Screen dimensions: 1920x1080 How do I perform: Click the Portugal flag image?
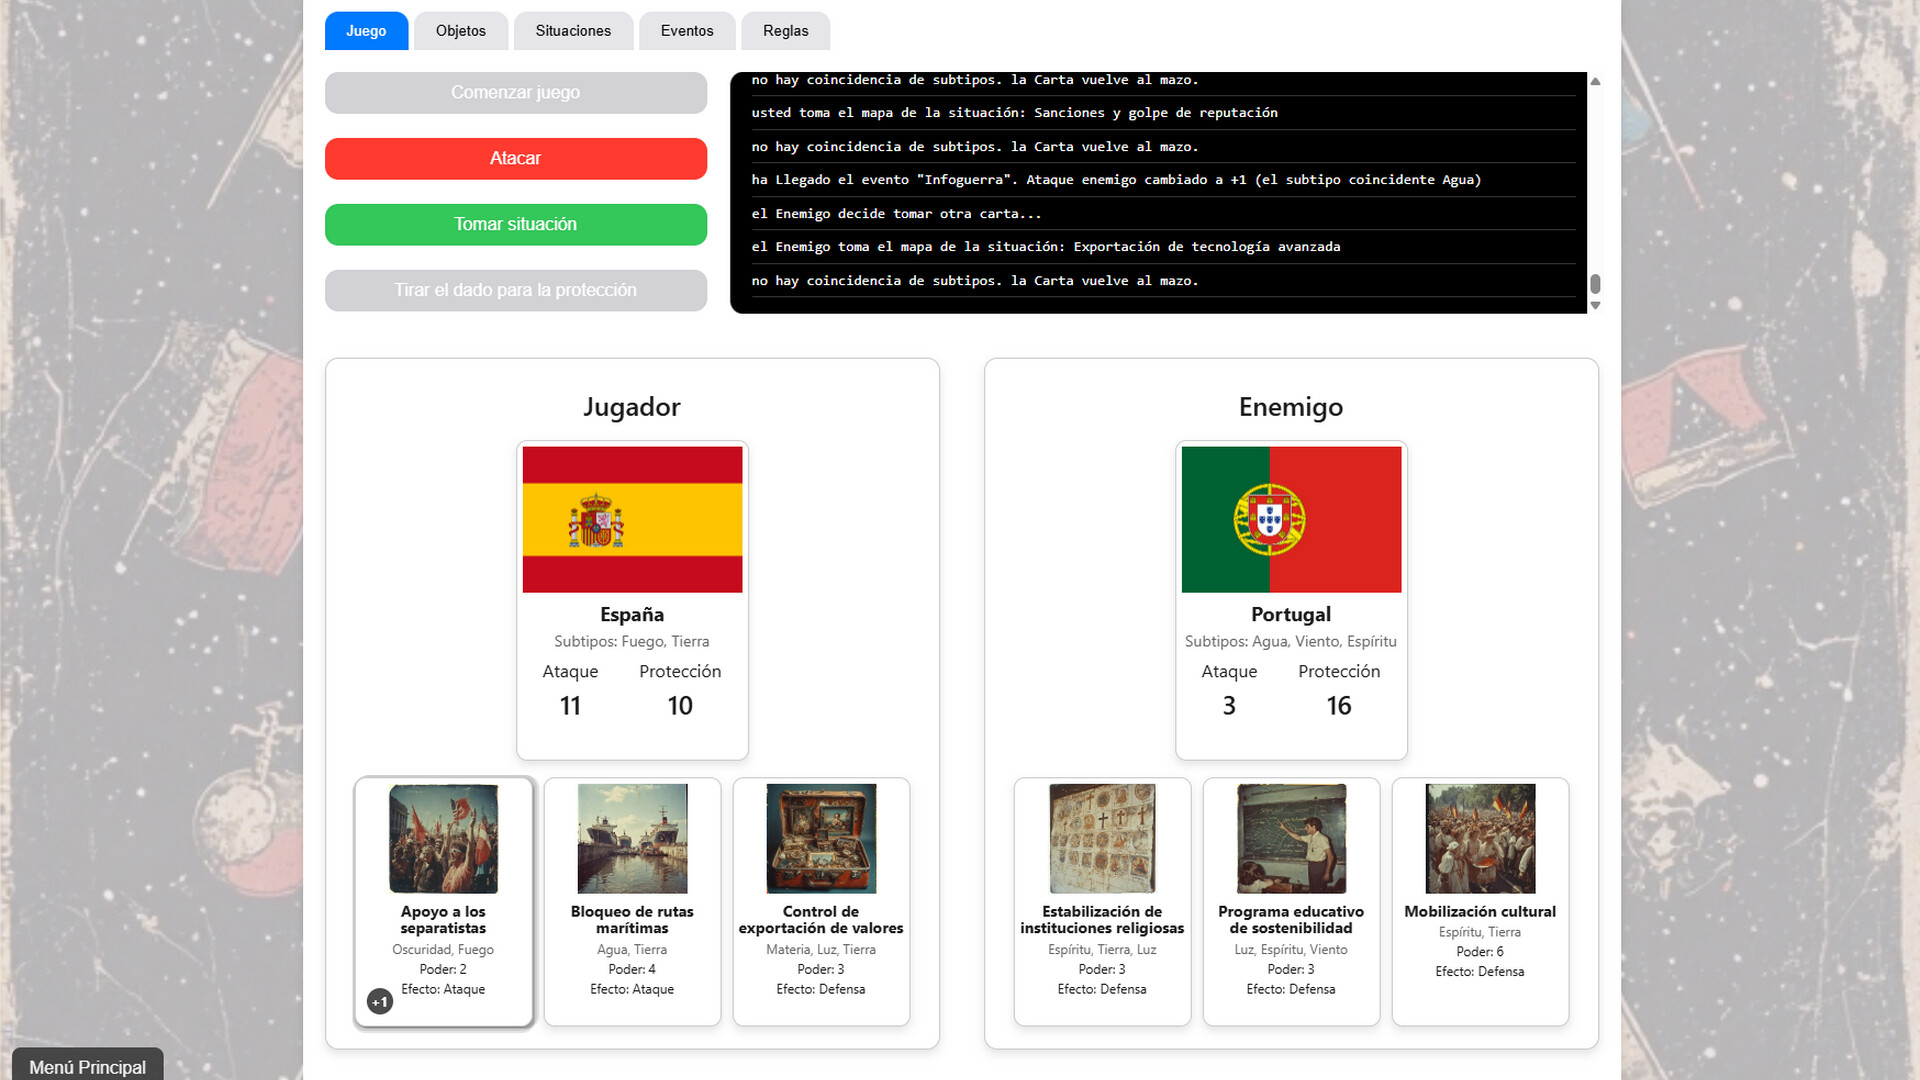(1291, 519)
